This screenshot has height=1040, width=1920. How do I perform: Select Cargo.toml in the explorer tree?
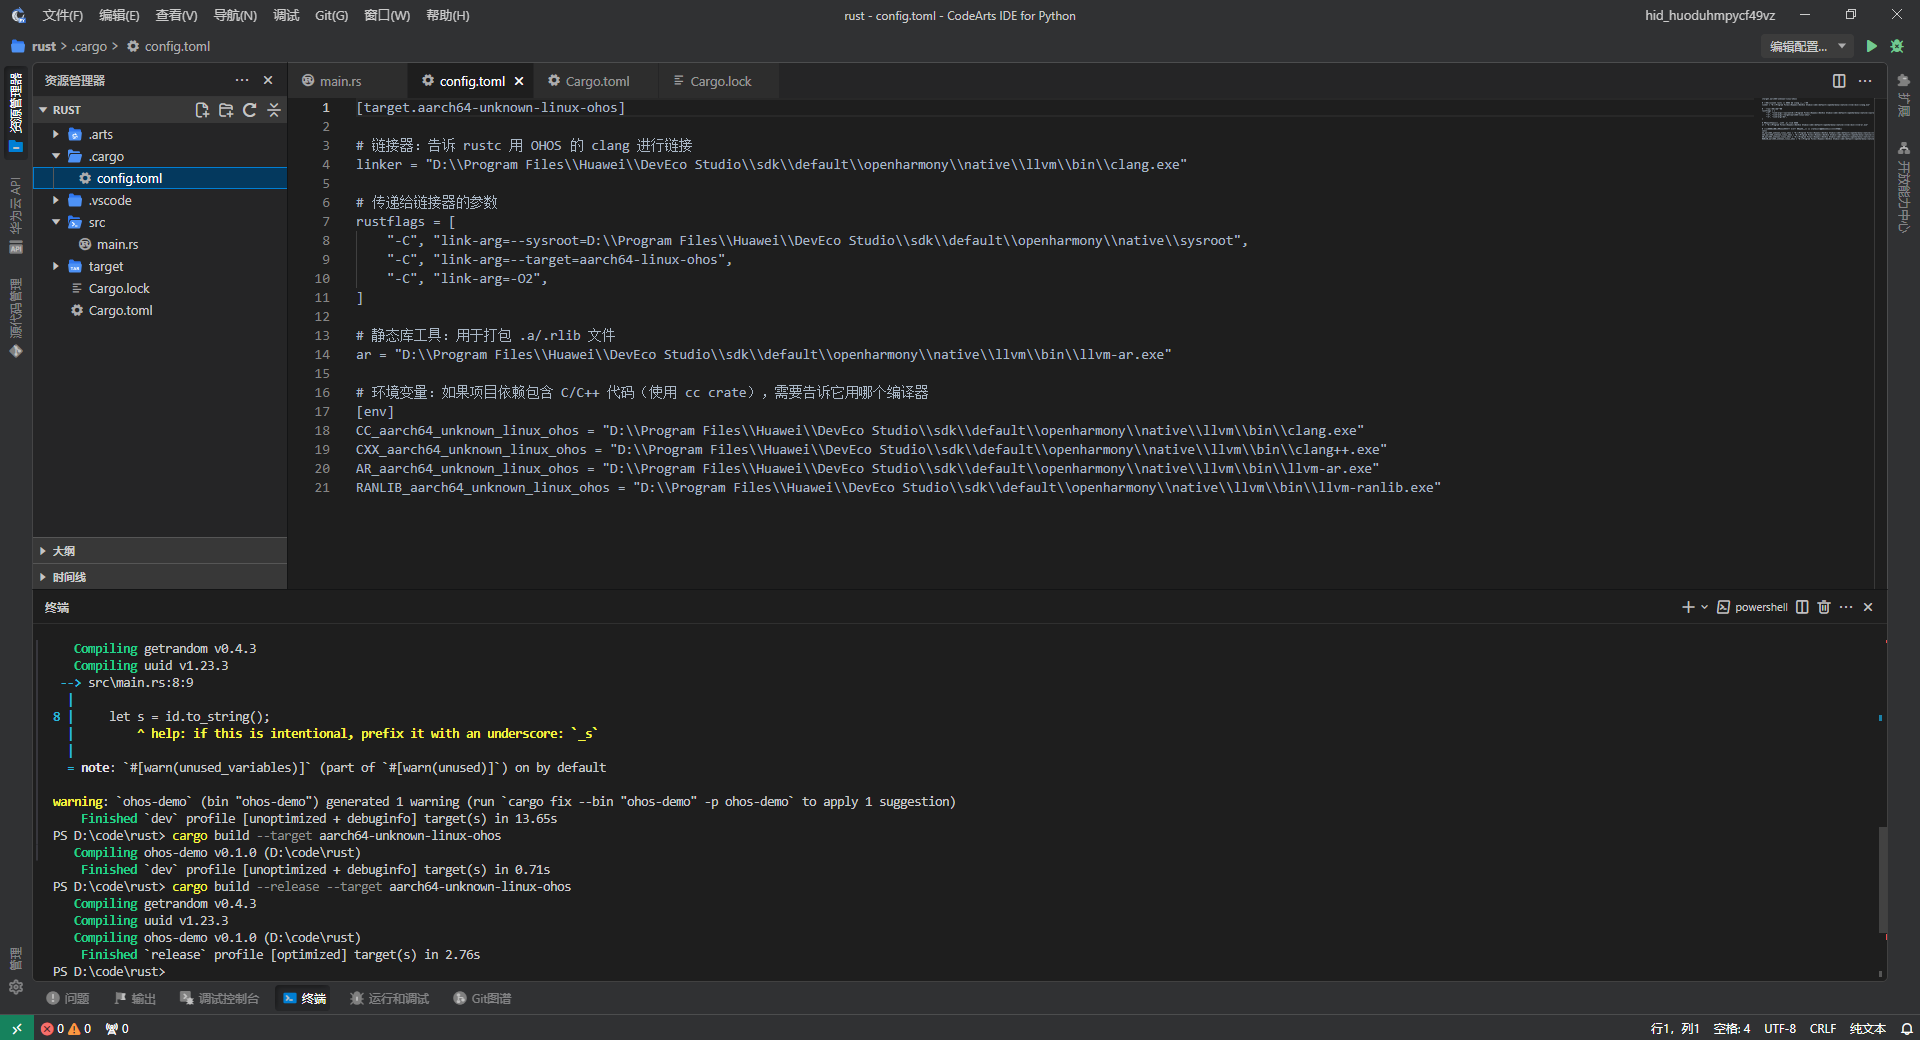point(120,310)
